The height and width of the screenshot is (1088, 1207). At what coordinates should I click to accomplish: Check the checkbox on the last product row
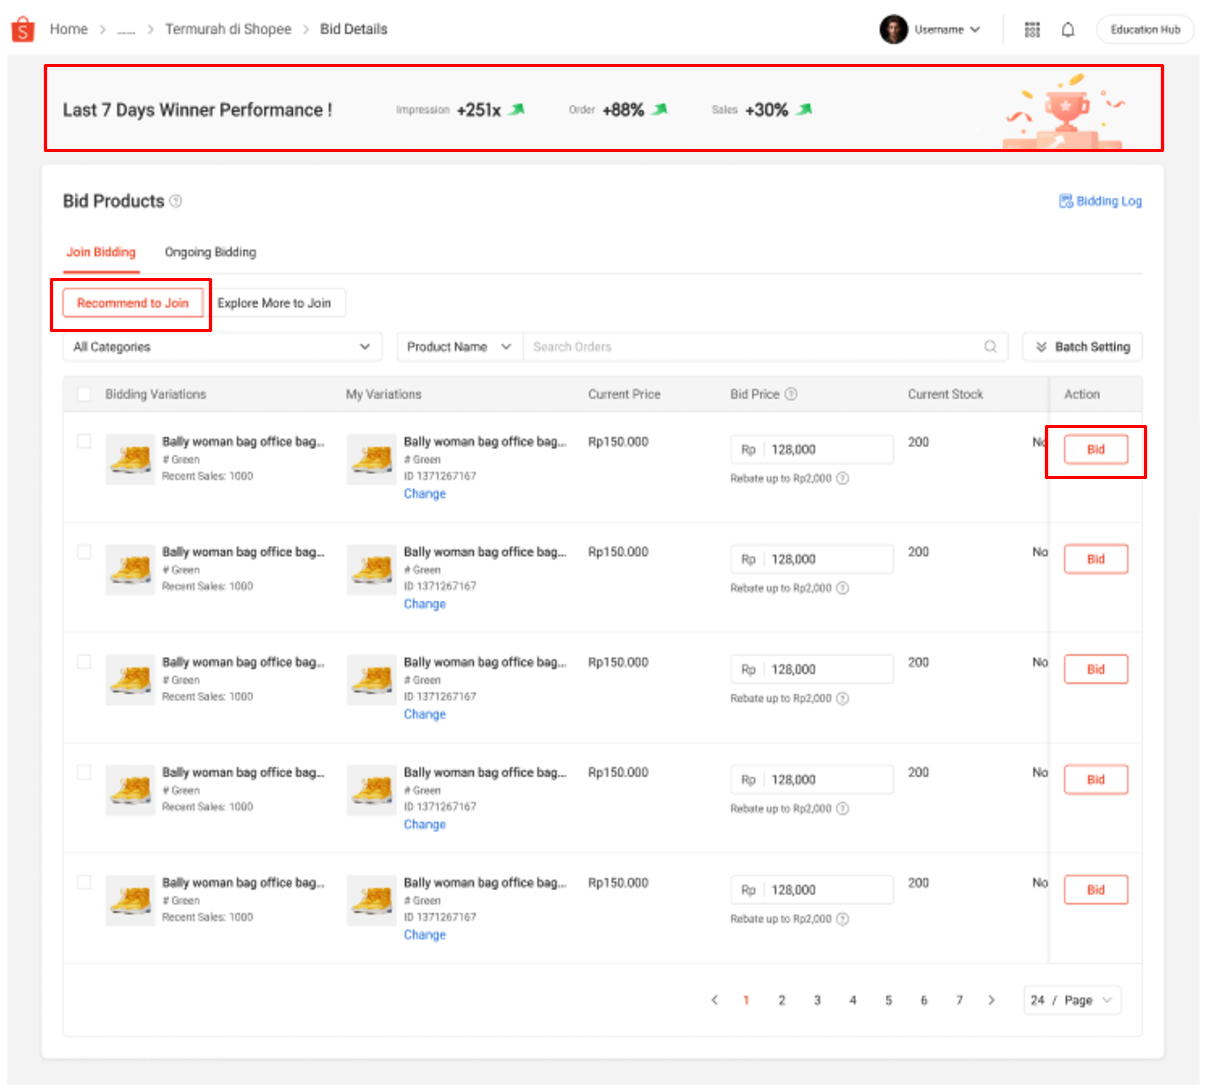(x=84, y=881)
